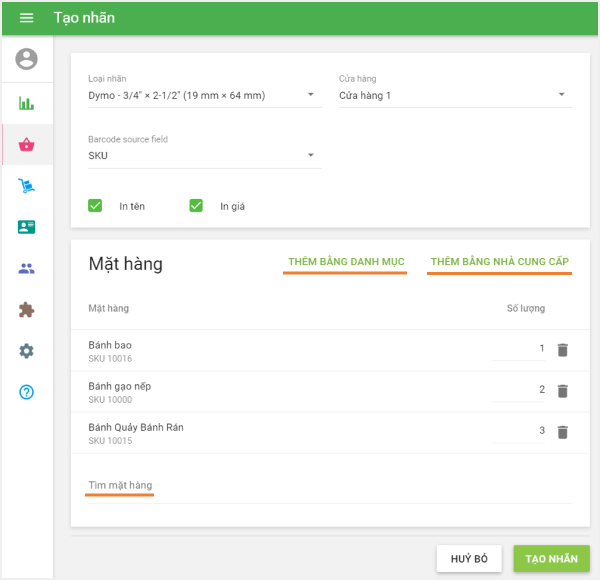Image resolution: width=600 pixels, height=580 pixels.
Task: Open the settings gear icon
Action: click(27, 351)
